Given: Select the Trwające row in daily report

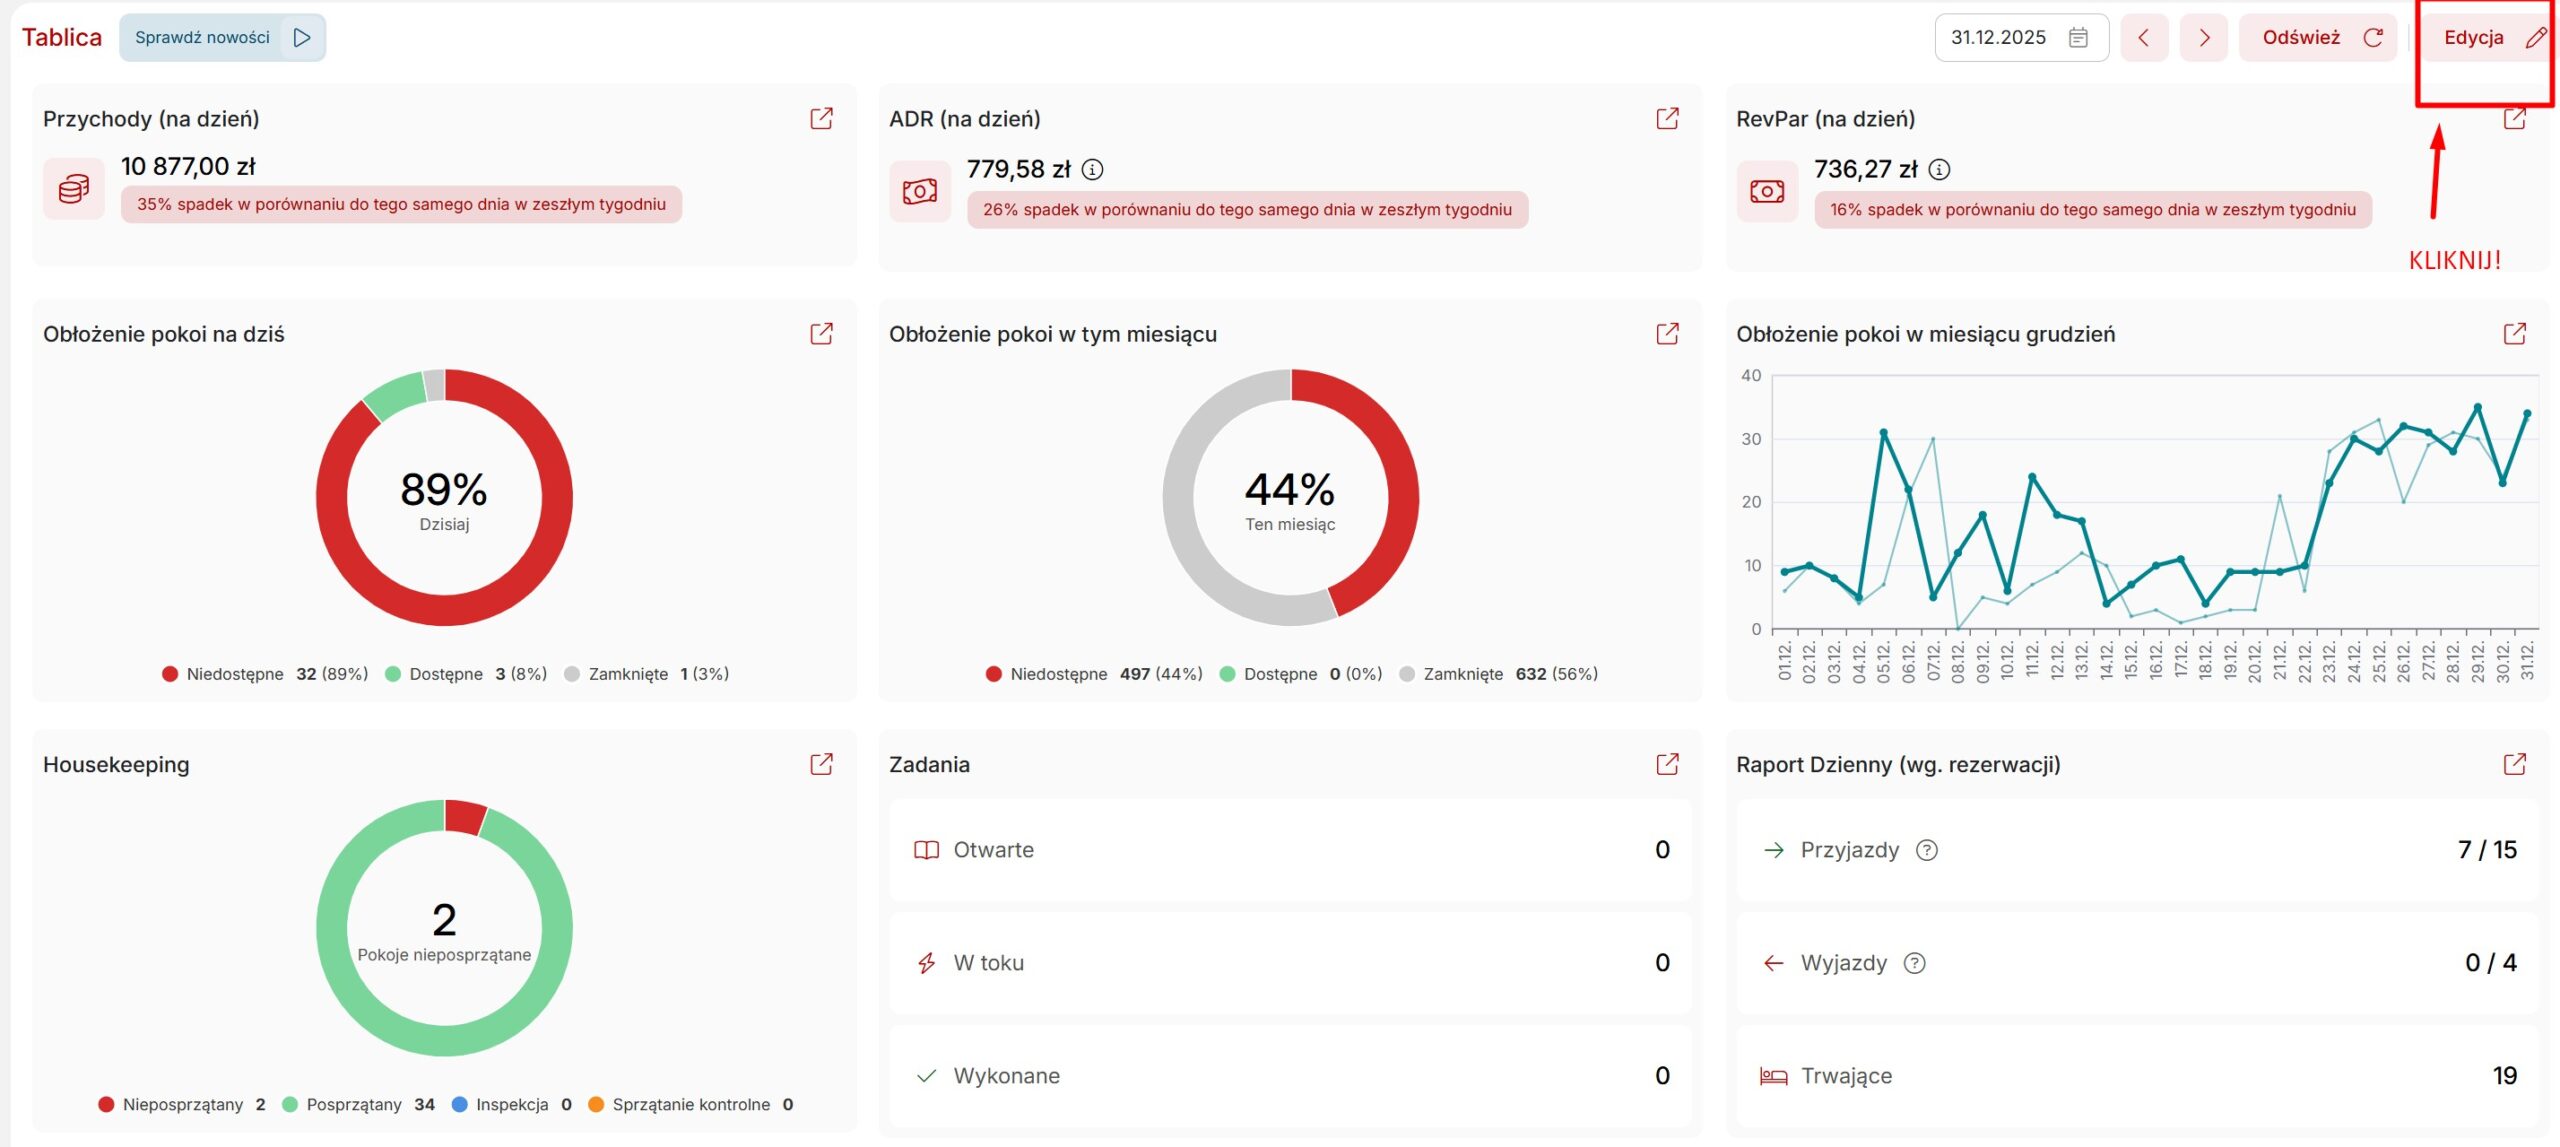Looking at the screenshot, I should click(x=2136, y=1077).
